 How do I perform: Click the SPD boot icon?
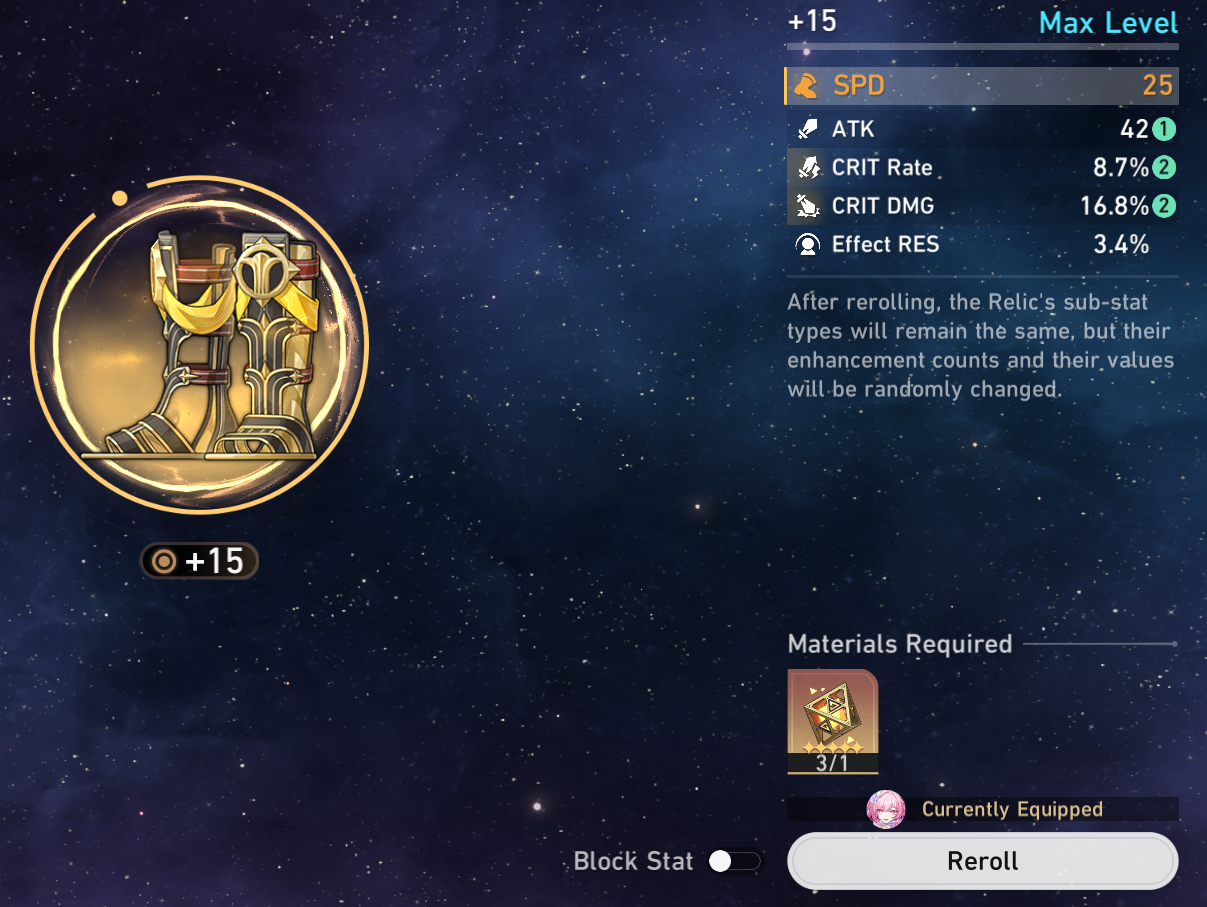pyautogui.click(x=806, y=86)
